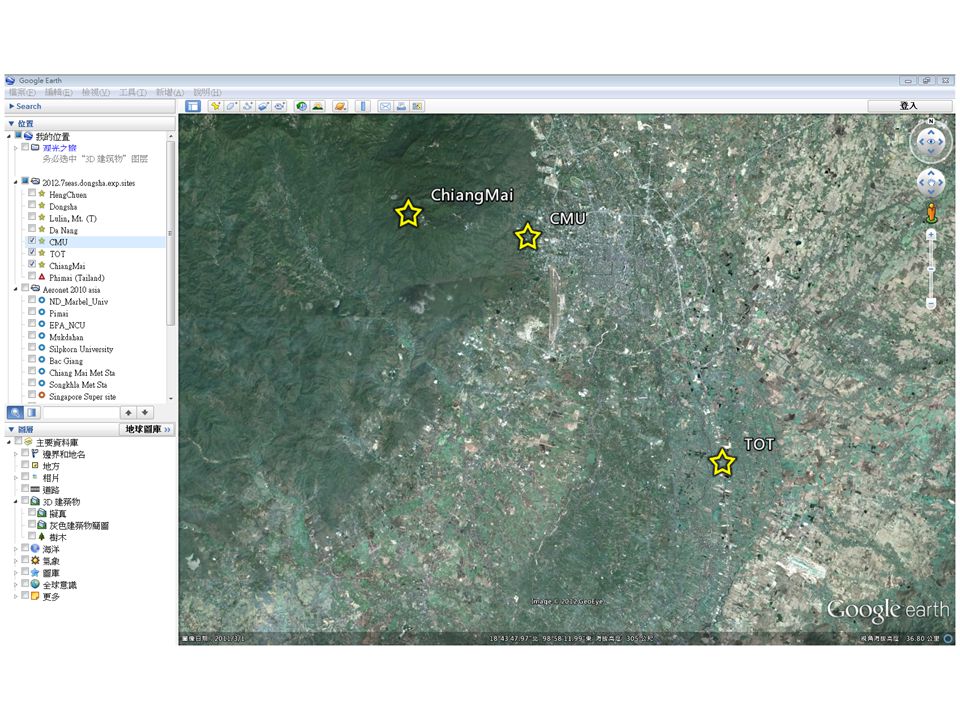
Task: Check the HengChuen placemark checkbox
Action: 32,193
